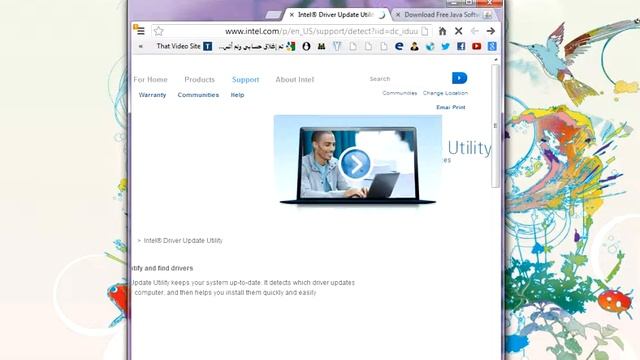Play the video via blue arrow button
640x360 pixels.
coord(356,164)
